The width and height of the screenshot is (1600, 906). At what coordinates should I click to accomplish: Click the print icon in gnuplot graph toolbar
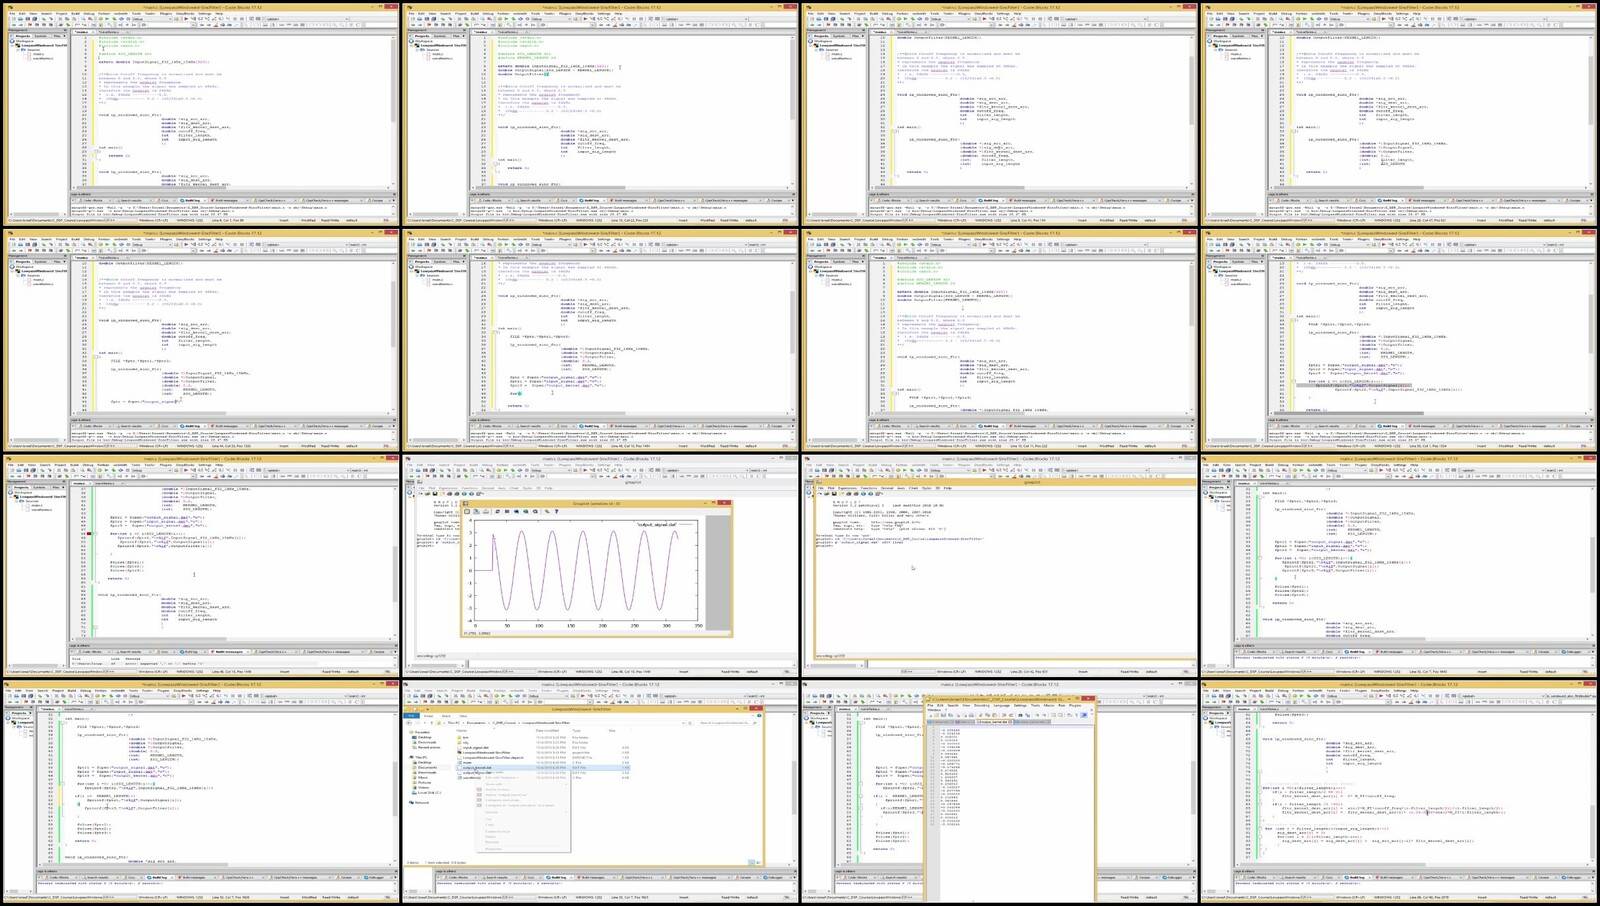coord(478,511)
